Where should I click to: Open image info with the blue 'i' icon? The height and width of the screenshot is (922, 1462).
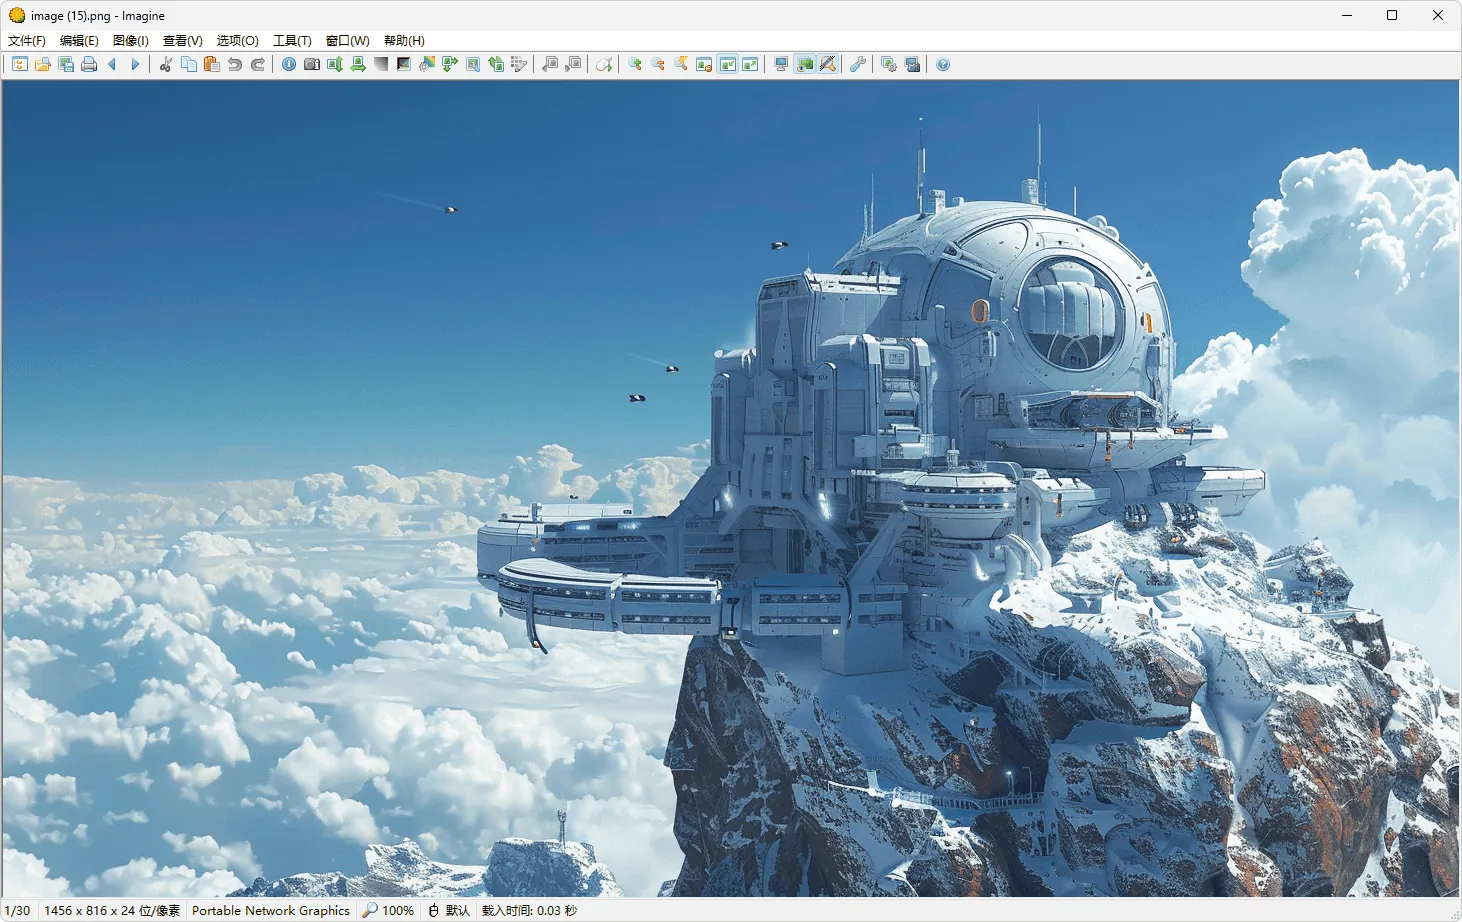(289, 64)
